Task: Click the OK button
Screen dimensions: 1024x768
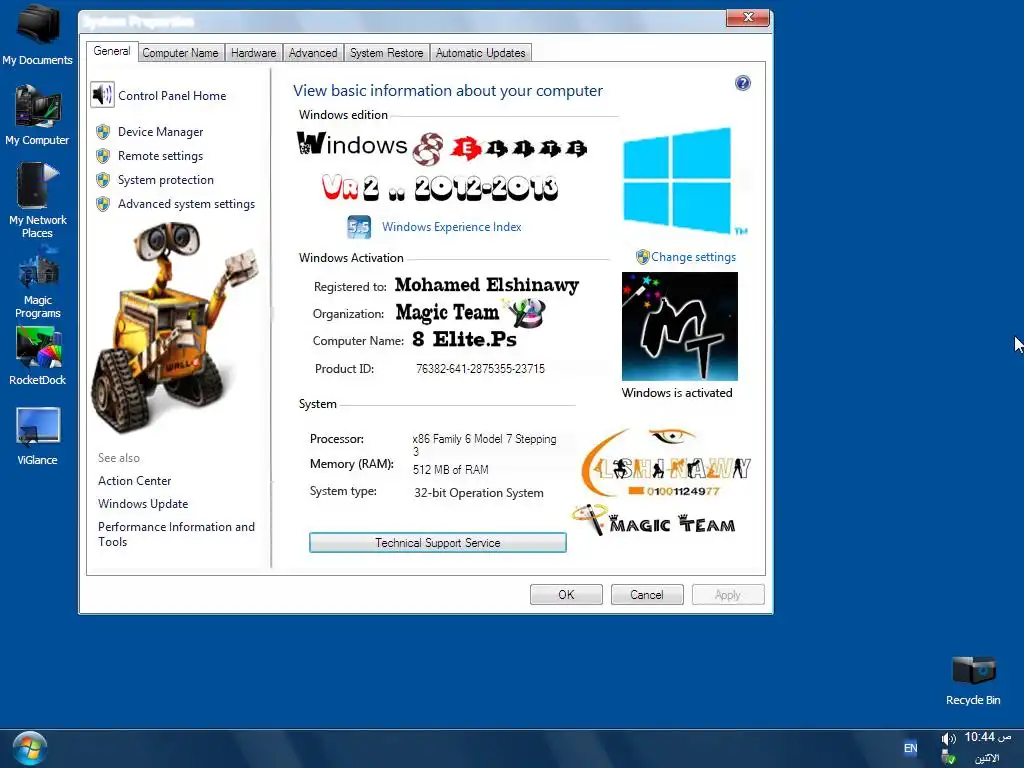Action: tap(566, 594)
